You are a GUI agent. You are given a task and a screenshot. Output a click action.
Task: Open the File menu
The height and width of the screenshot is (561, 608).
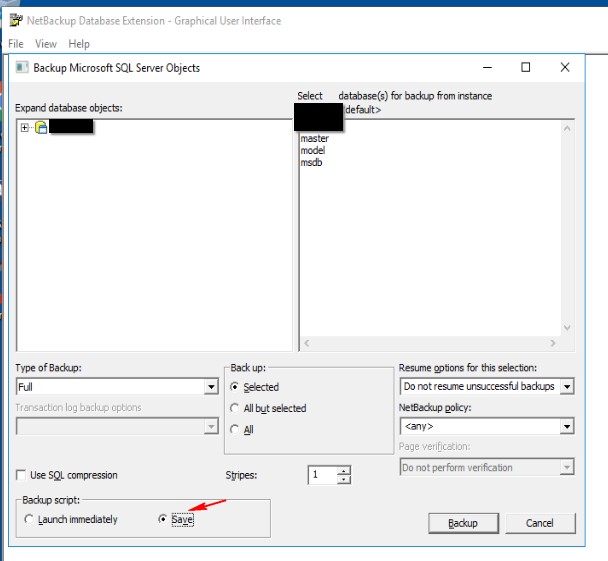[x=16, y=44]
